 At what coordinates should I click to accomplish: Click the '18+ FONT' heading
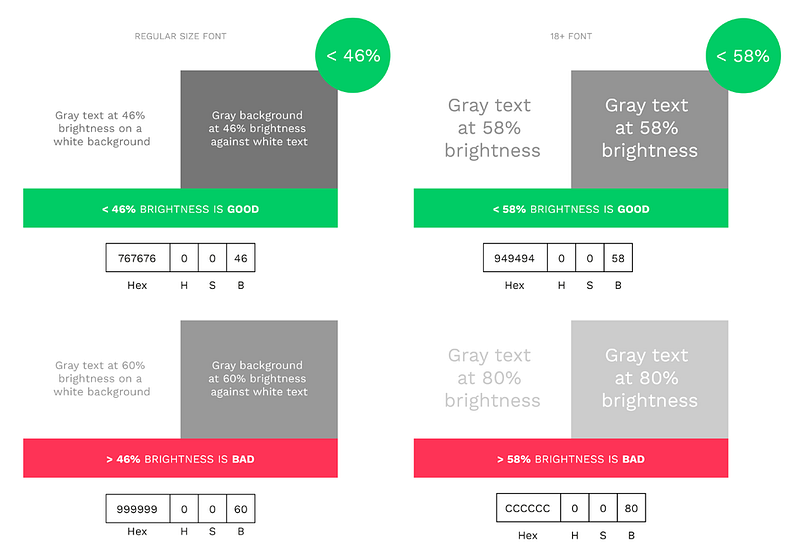point(571,36)
